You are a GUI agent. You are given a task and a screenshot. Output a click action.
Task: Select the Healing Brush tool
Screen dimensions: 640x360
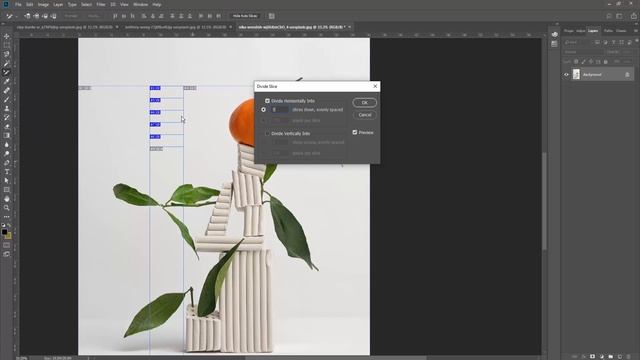point(7,90)
